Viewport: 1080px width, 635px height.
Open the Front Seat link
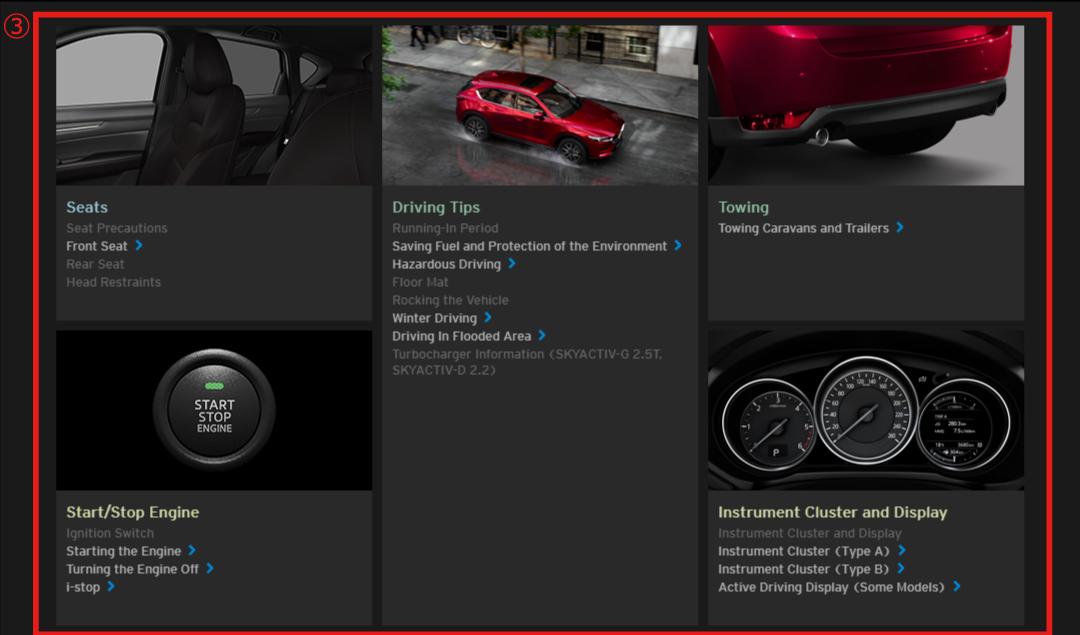97,246
